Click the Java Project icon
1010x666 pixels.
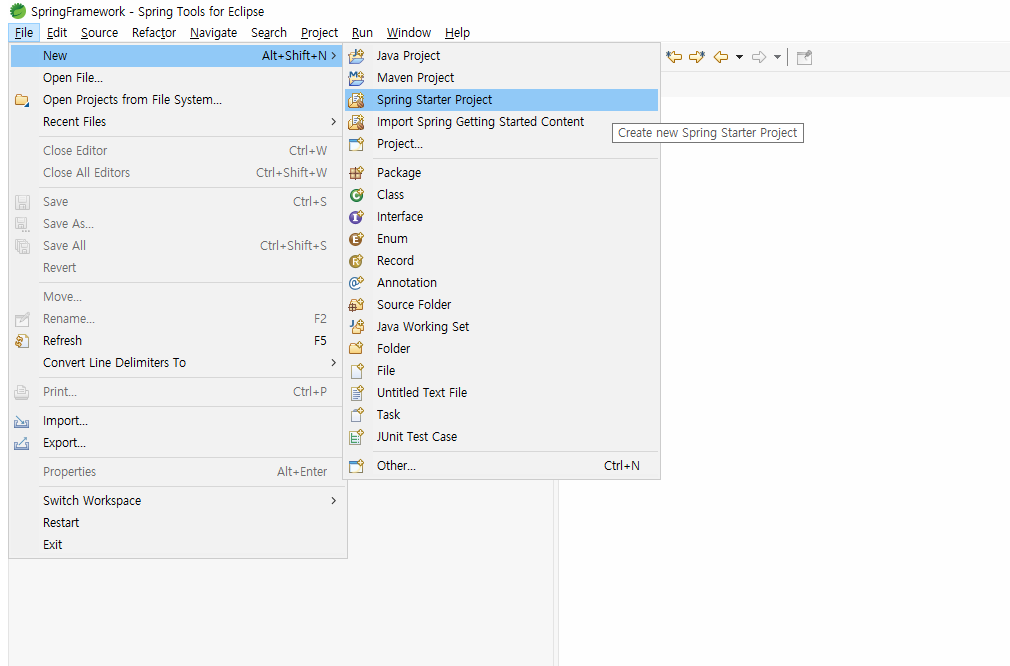(356, 56)
